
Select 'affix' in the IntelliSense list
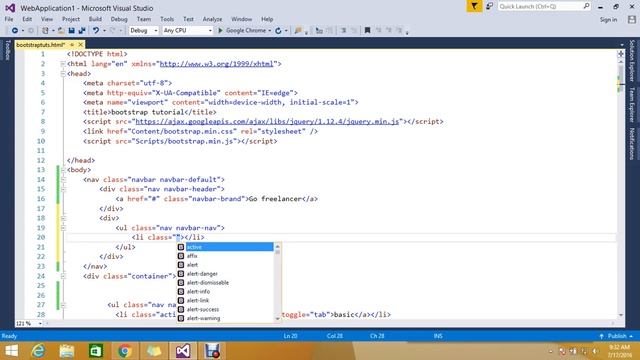[x=225, y=256]
